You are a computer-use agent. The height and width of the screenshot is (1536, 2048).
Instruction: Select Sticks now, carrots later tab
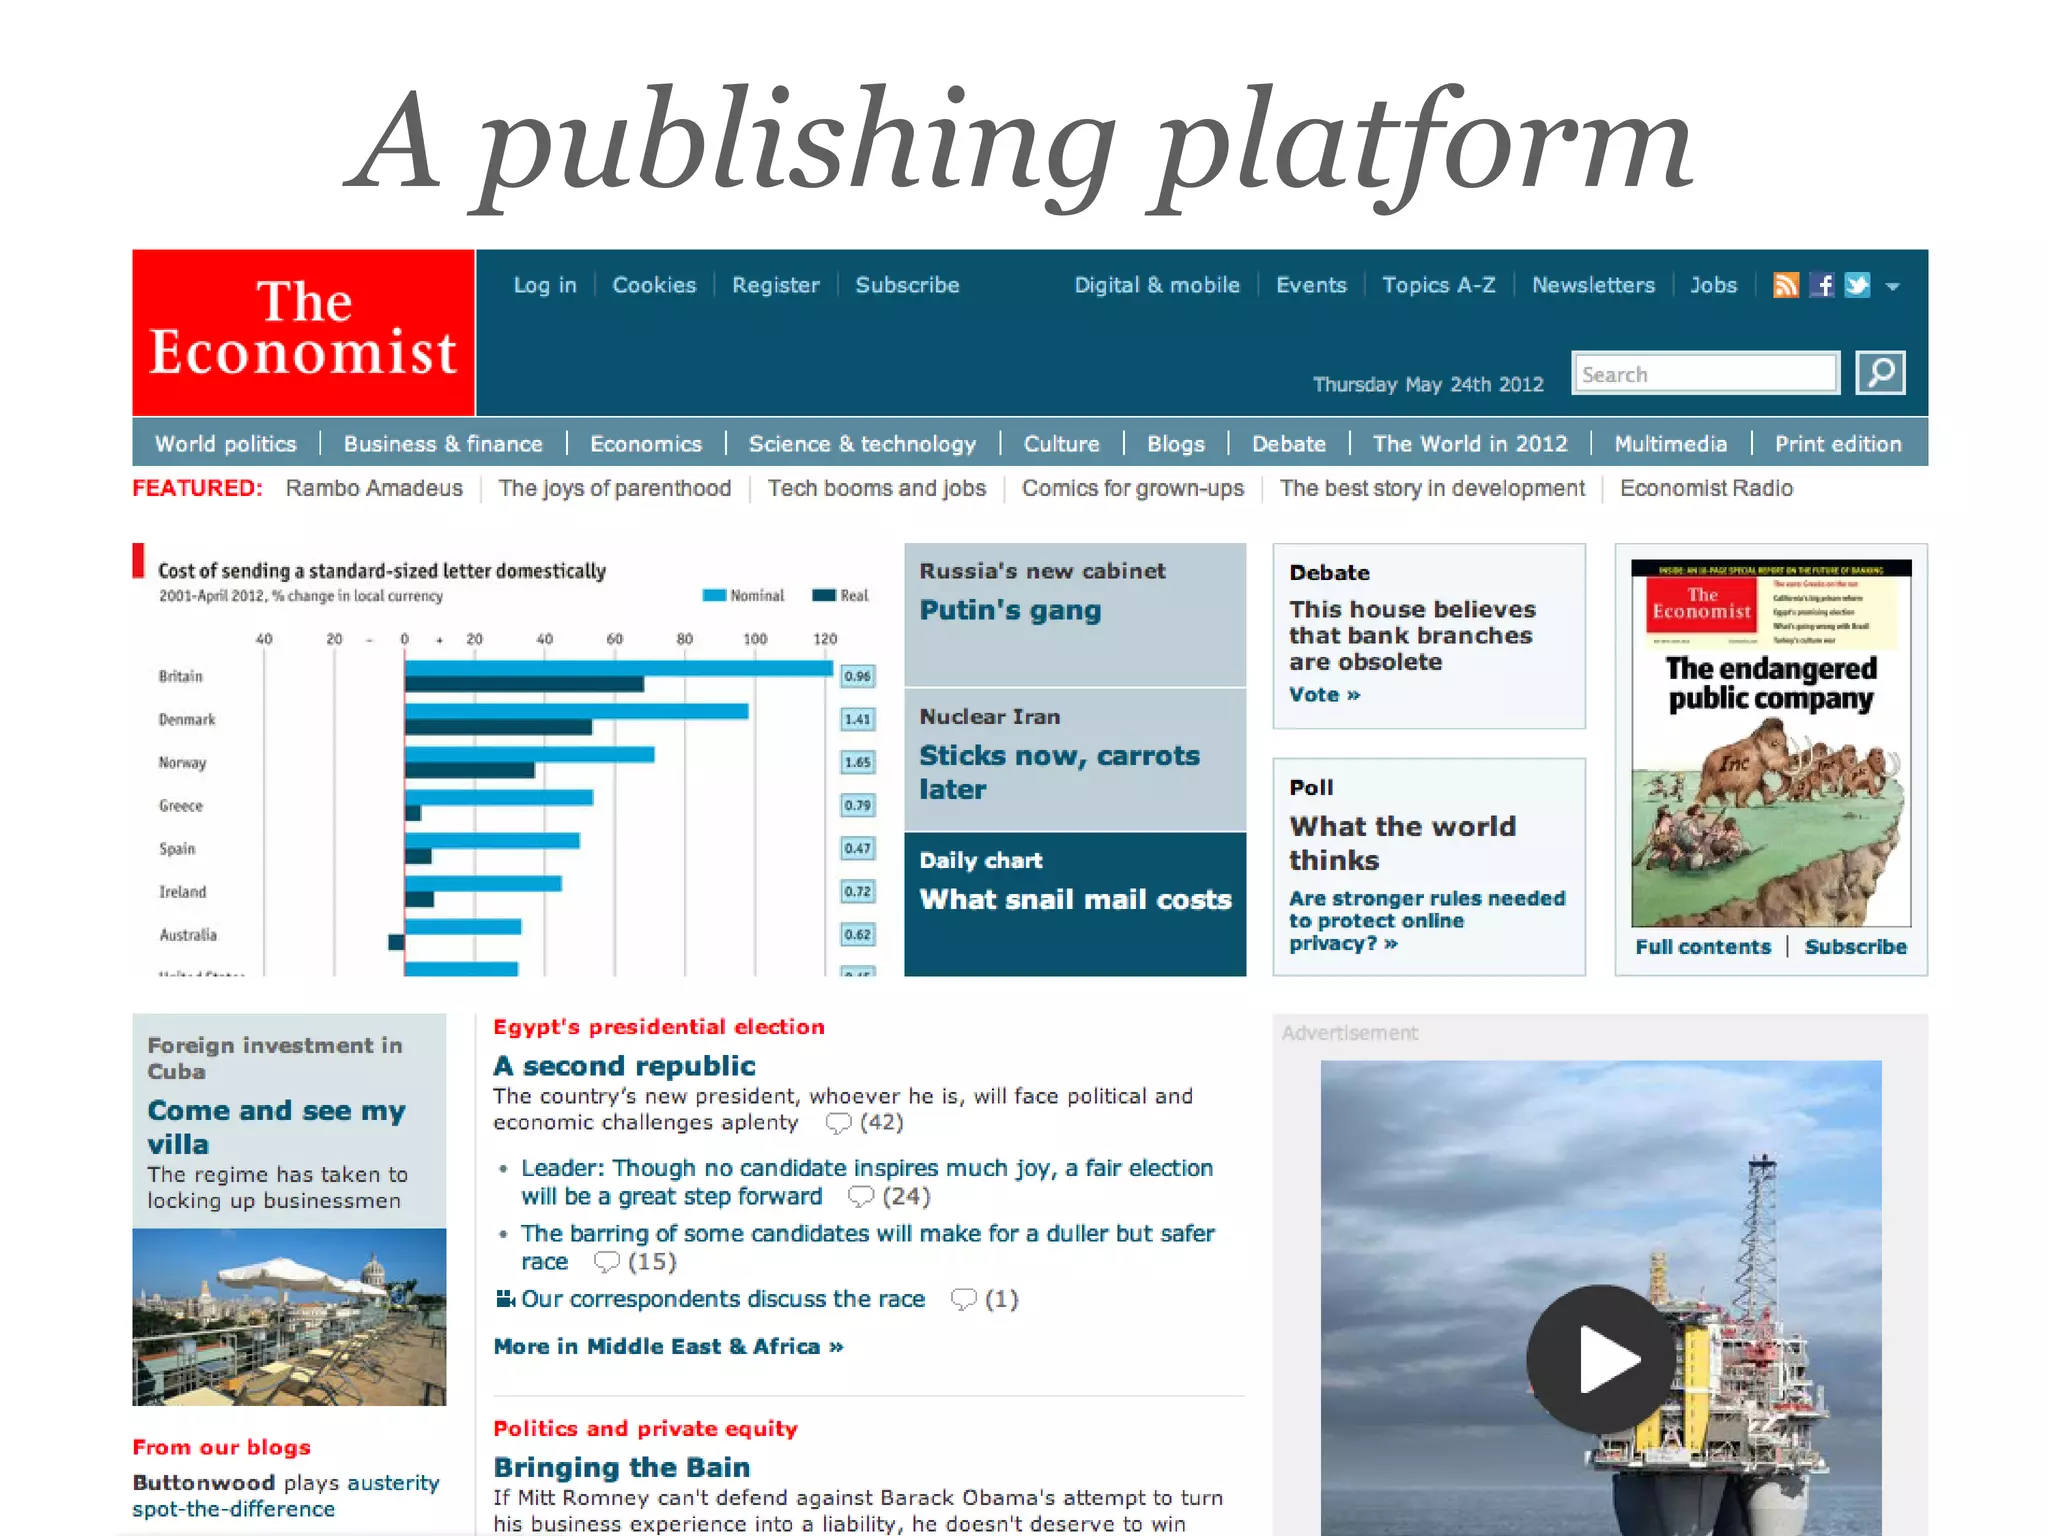pyautogui.click(x=1075, y=759)
